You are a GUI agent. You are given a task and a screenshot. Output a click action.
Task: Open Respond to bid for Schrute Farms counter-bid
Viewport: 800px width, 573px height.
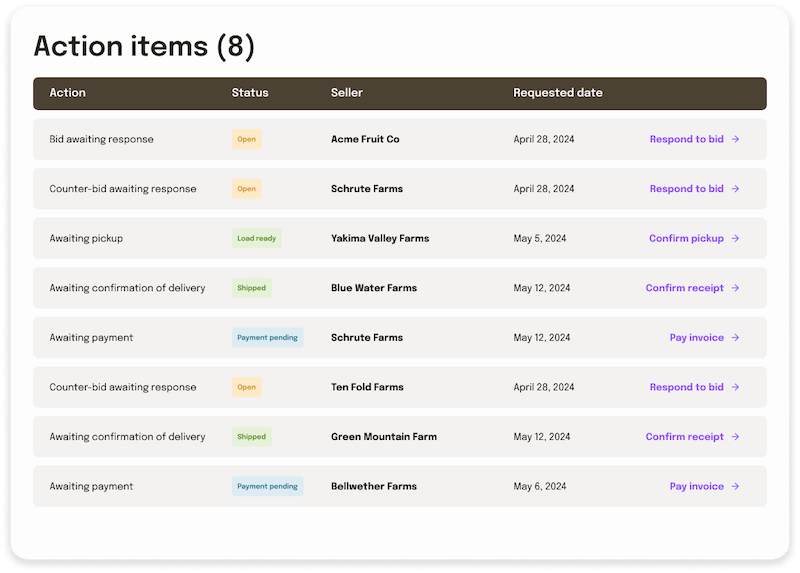687,189
